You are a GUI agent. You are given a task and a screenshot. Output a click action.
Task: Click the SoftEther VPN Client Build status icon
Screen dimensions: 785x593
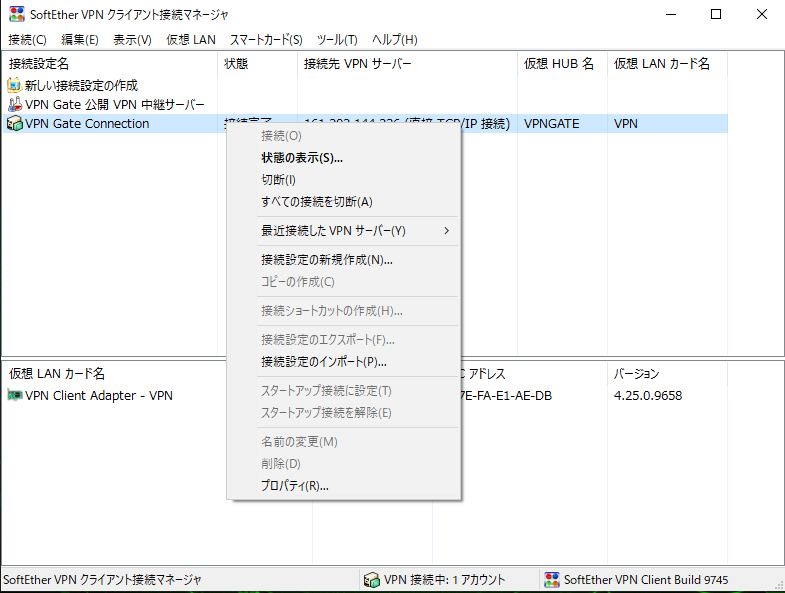[x=551, y=579]
